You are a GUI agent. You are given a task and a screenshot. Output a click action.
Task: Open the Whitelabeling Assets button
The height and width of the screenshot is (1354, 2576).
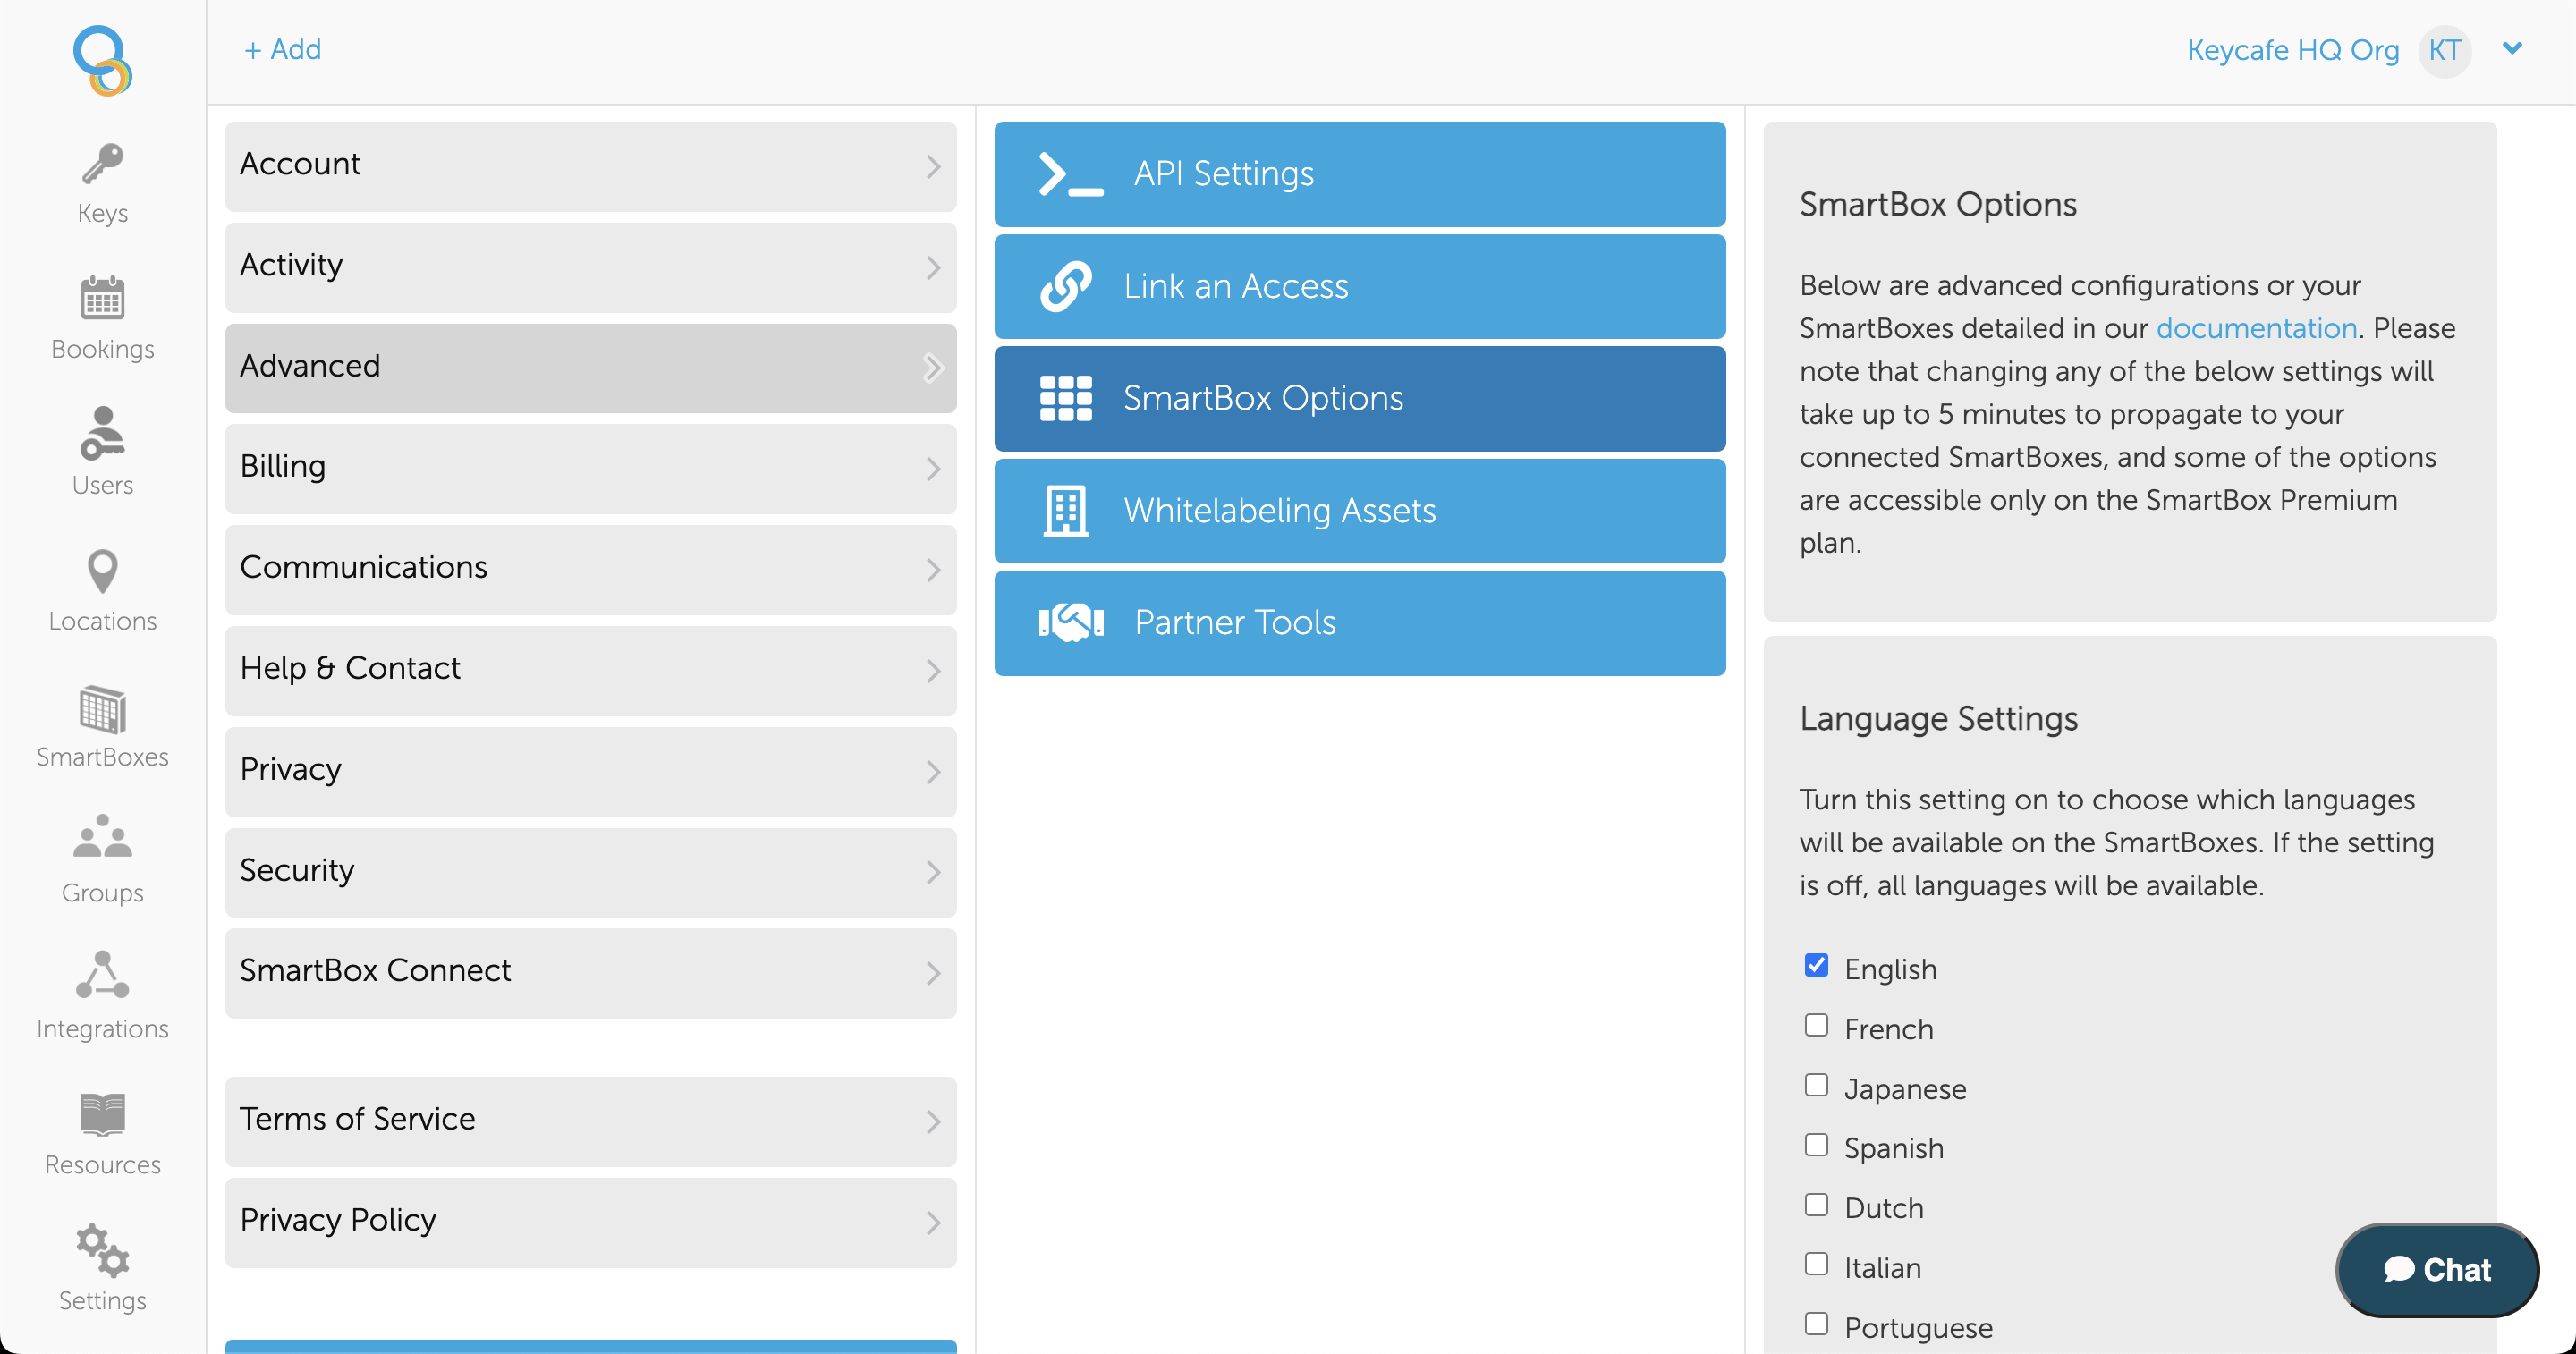(1359, 511)
